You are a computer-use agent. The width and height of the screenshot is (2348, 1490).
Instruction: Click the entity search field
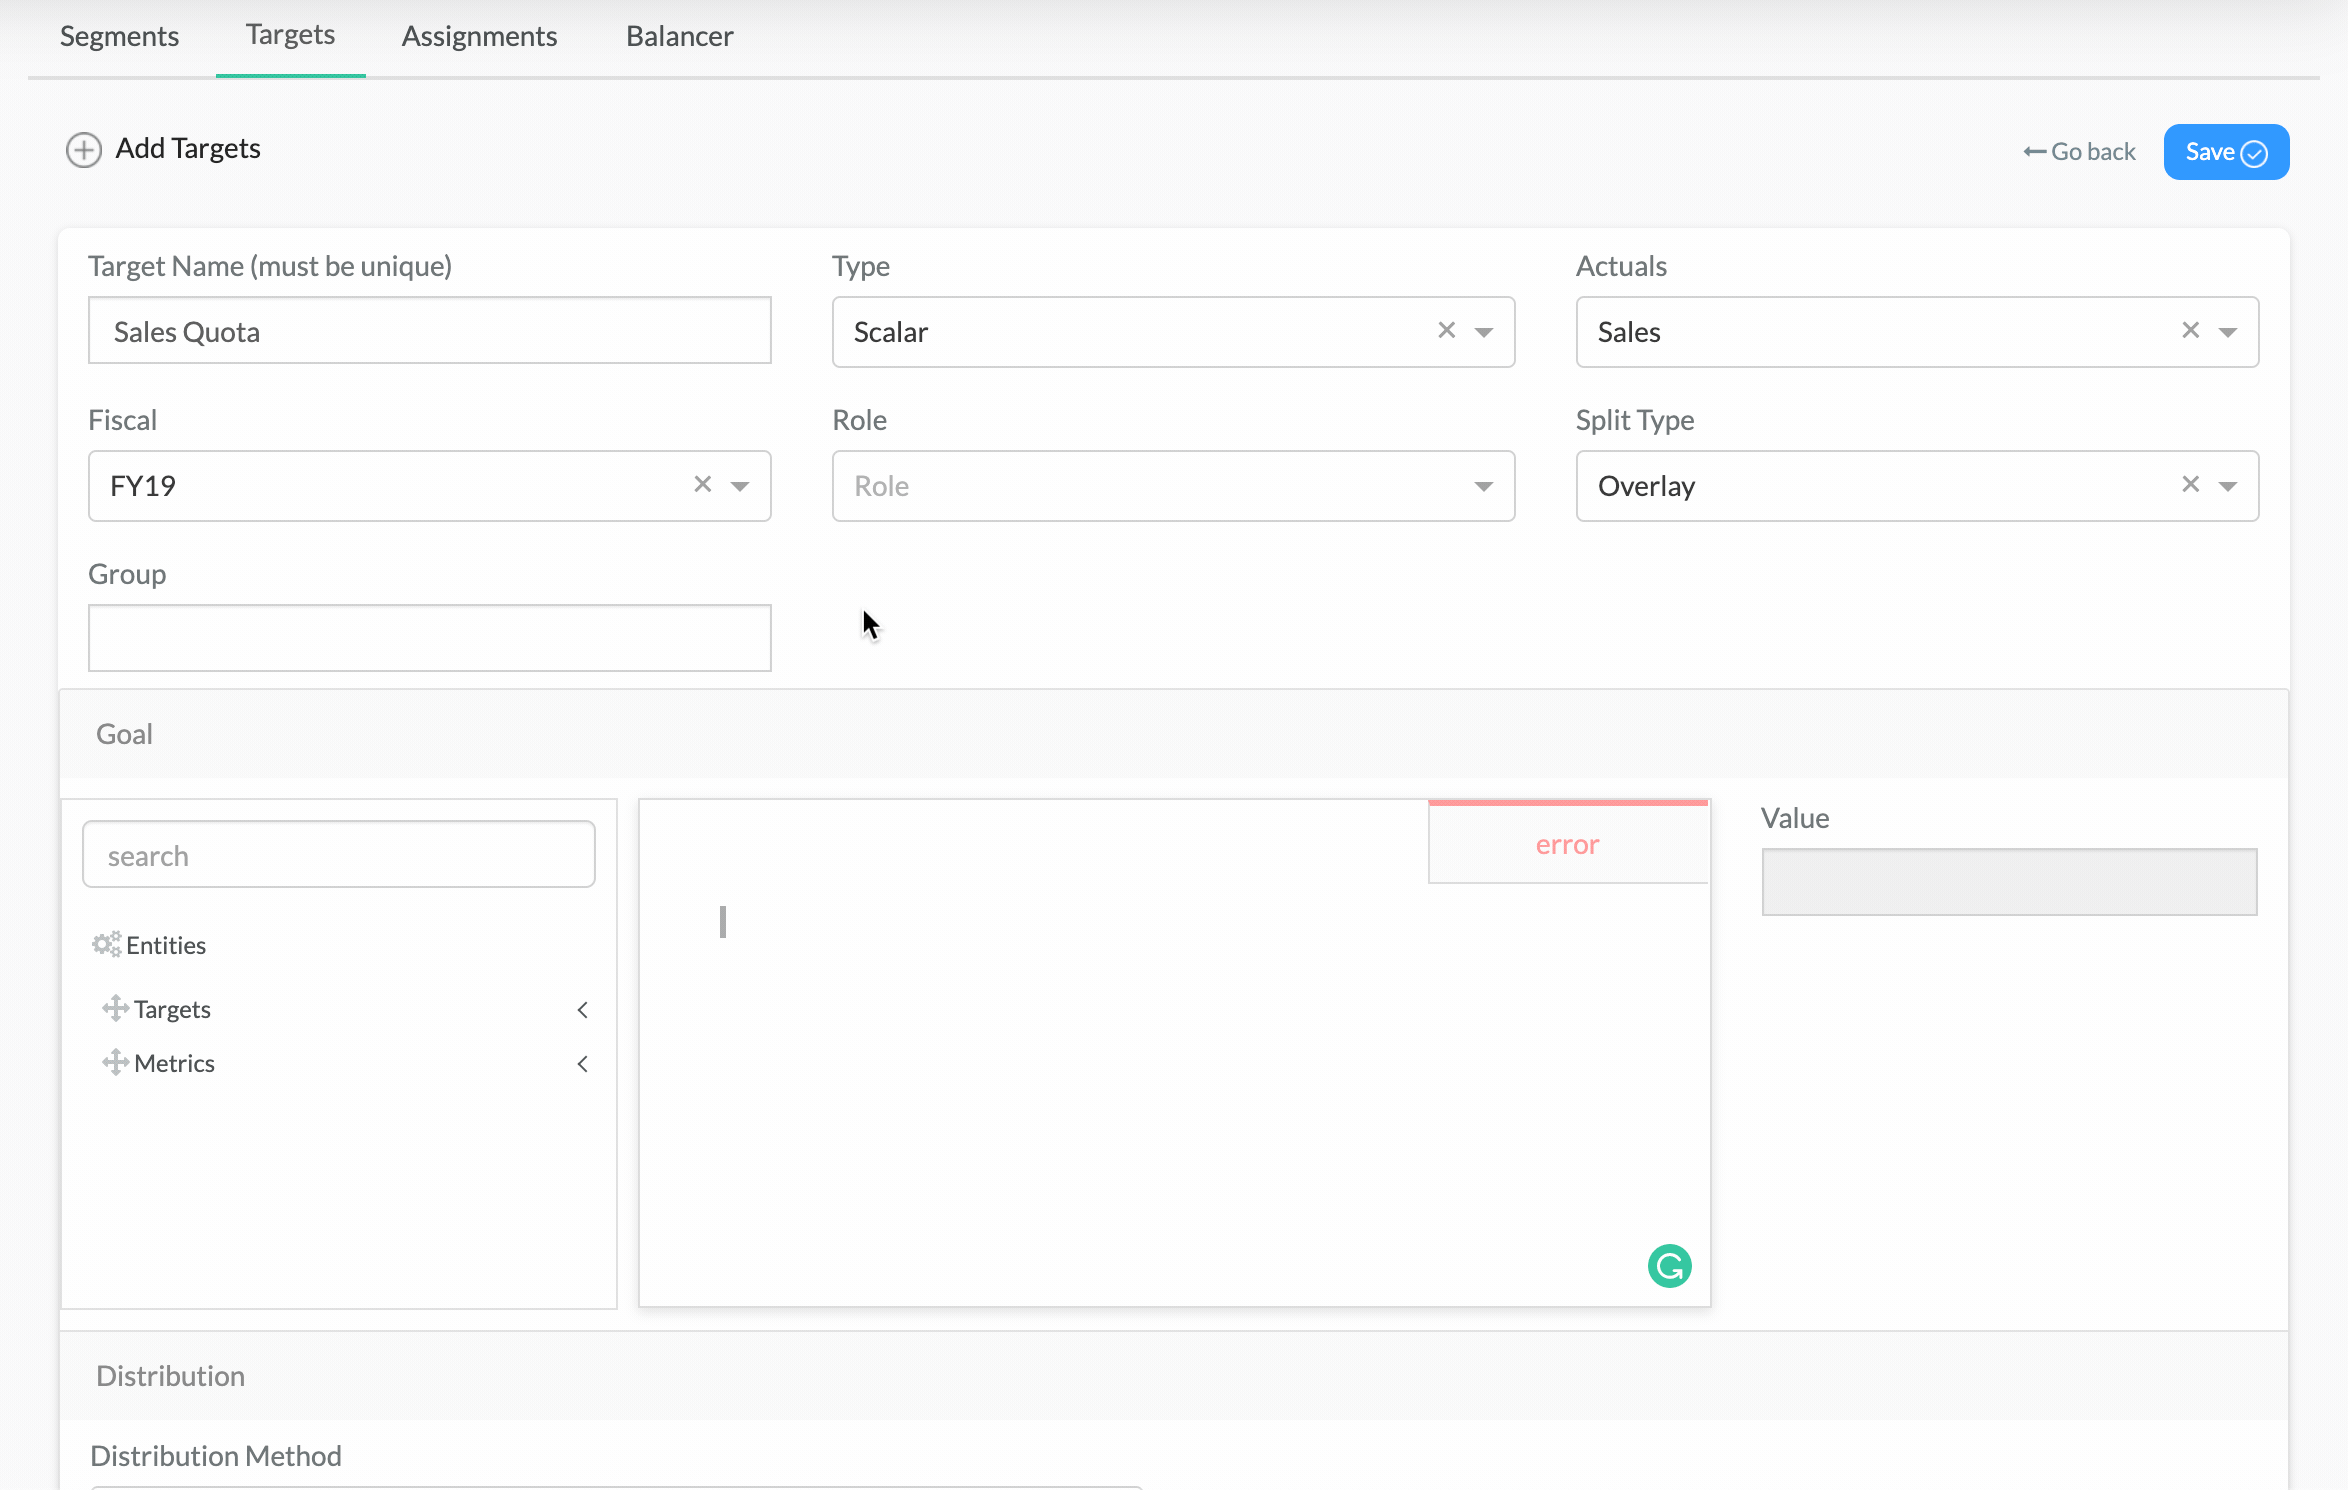(338, 855)
